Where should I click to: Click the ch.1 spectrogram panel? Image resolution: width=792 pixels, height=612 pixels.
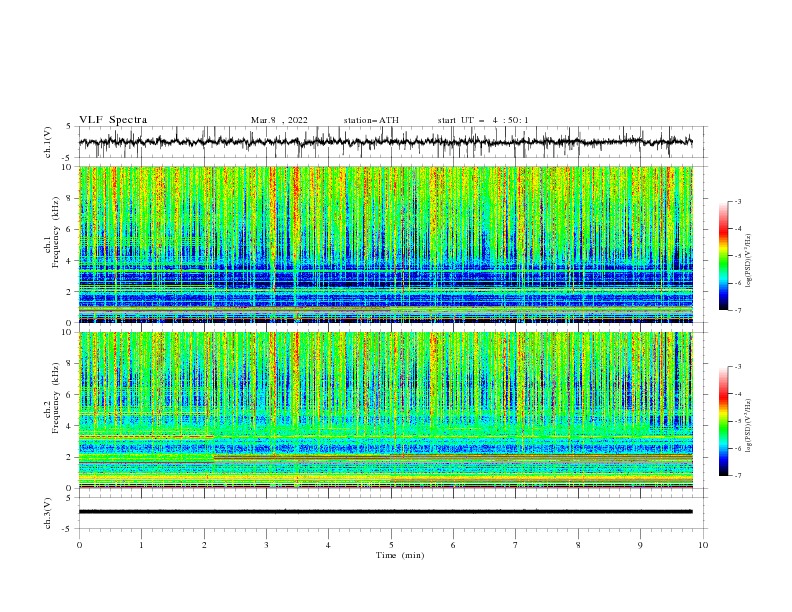[x=386, y=244]
